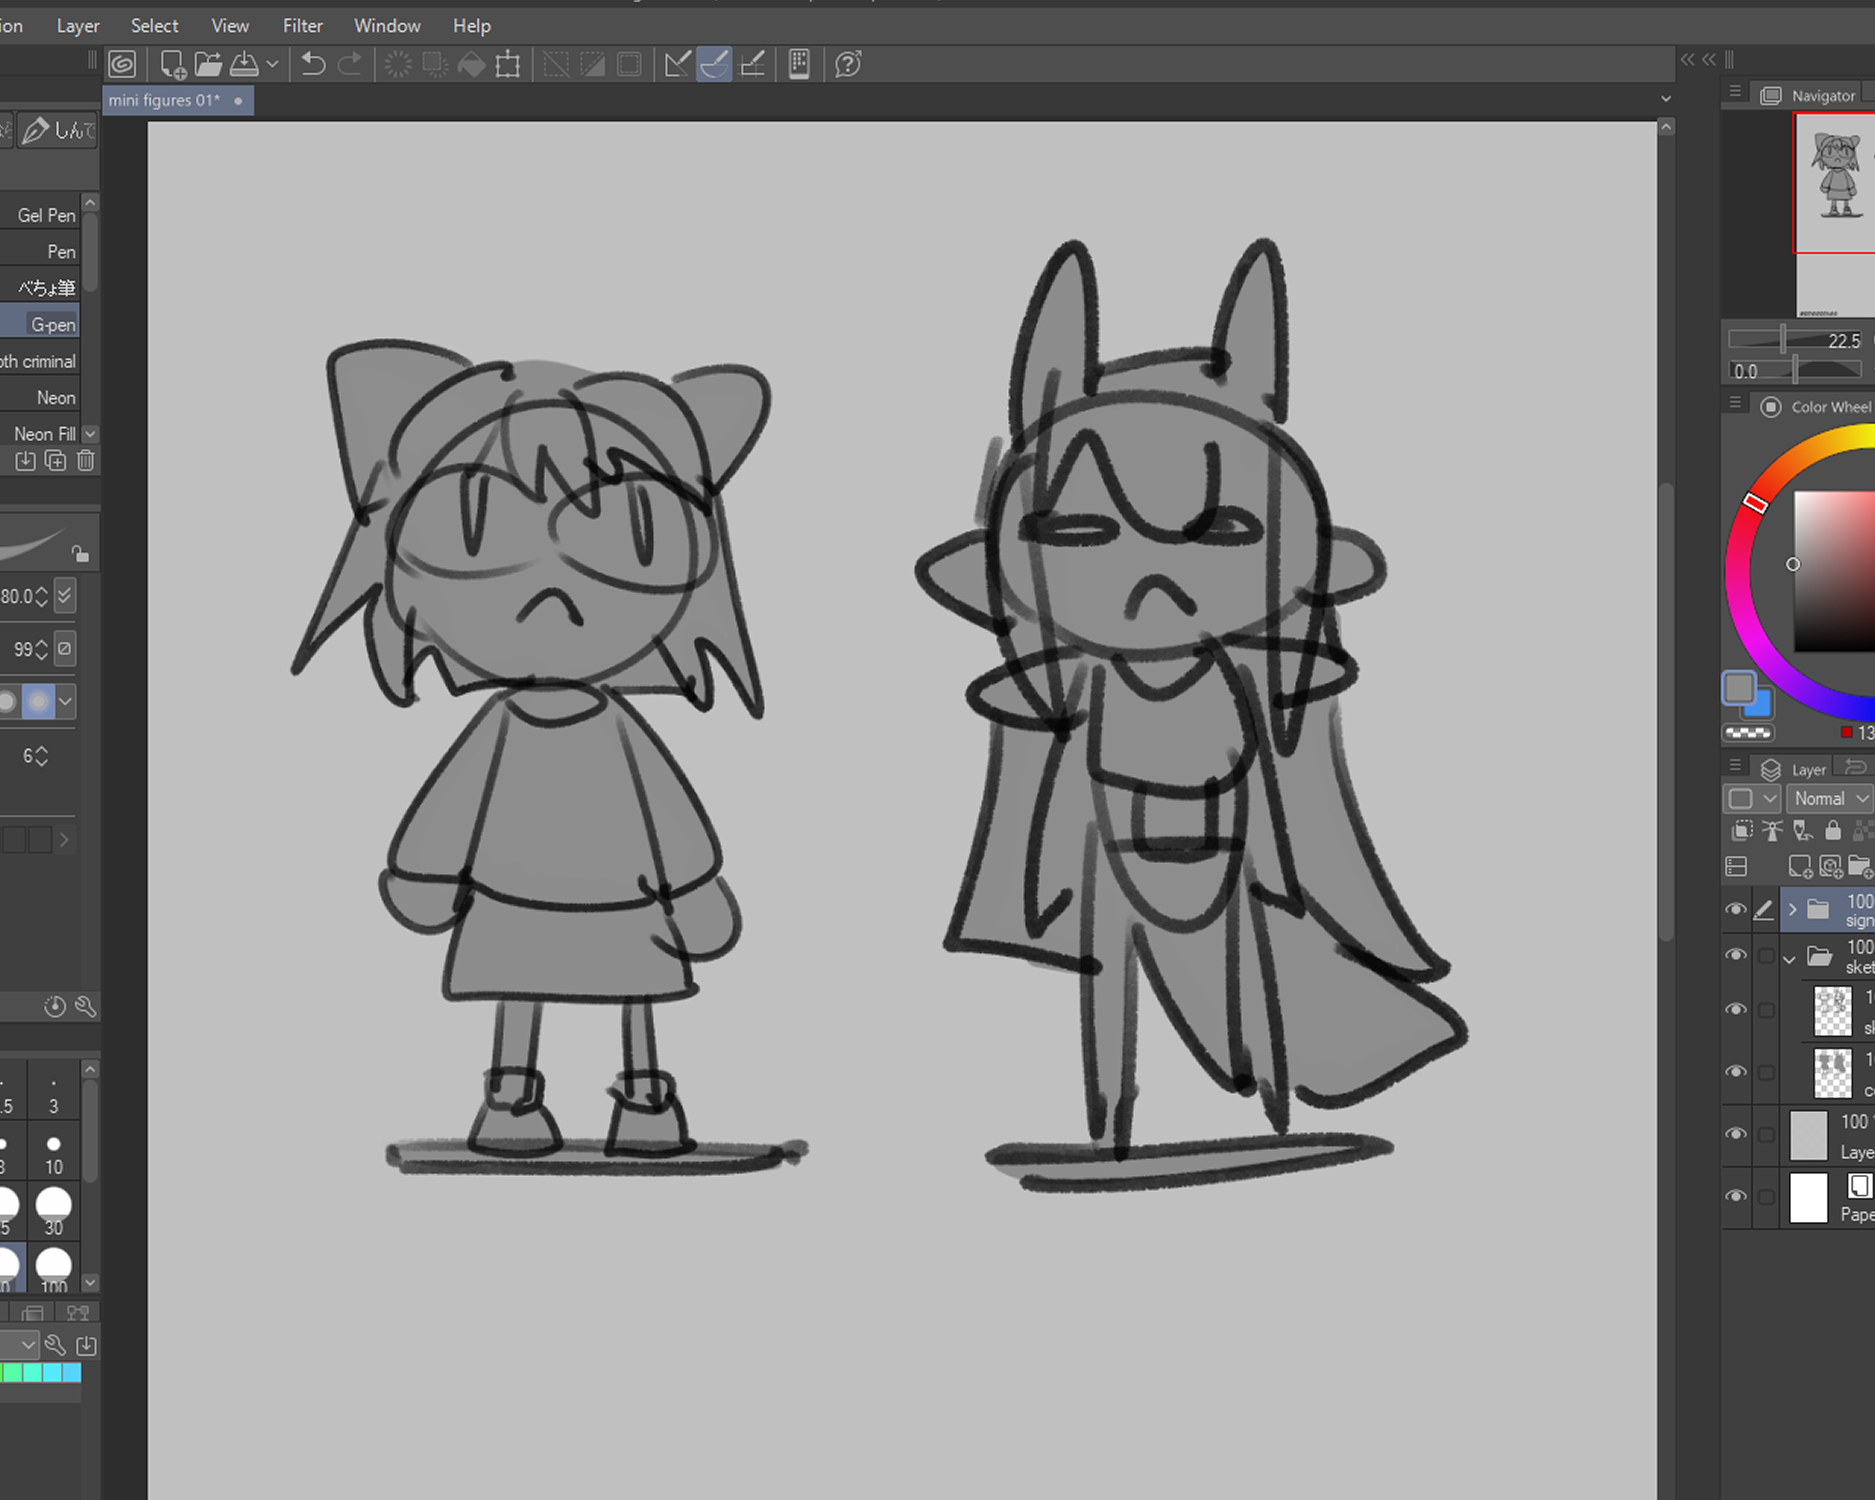Viewport: 1875px width, 1500px height.
Task: Toggle visibility of the sketch folder
Action: tap(1736, 955)
